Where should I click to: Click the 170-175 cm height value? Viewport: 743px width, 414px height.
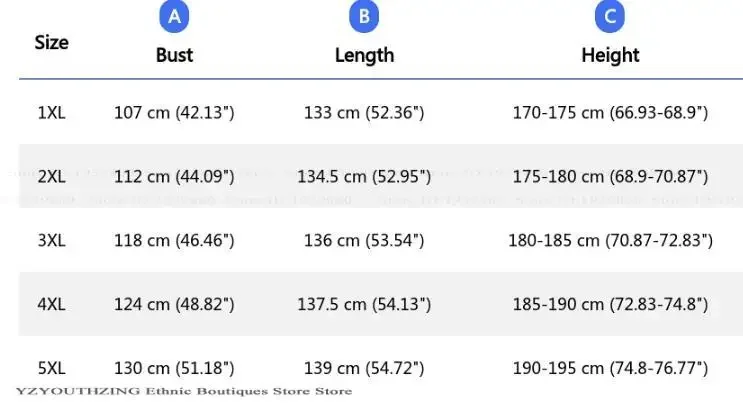pyautogui.click(x=610, y=113)
